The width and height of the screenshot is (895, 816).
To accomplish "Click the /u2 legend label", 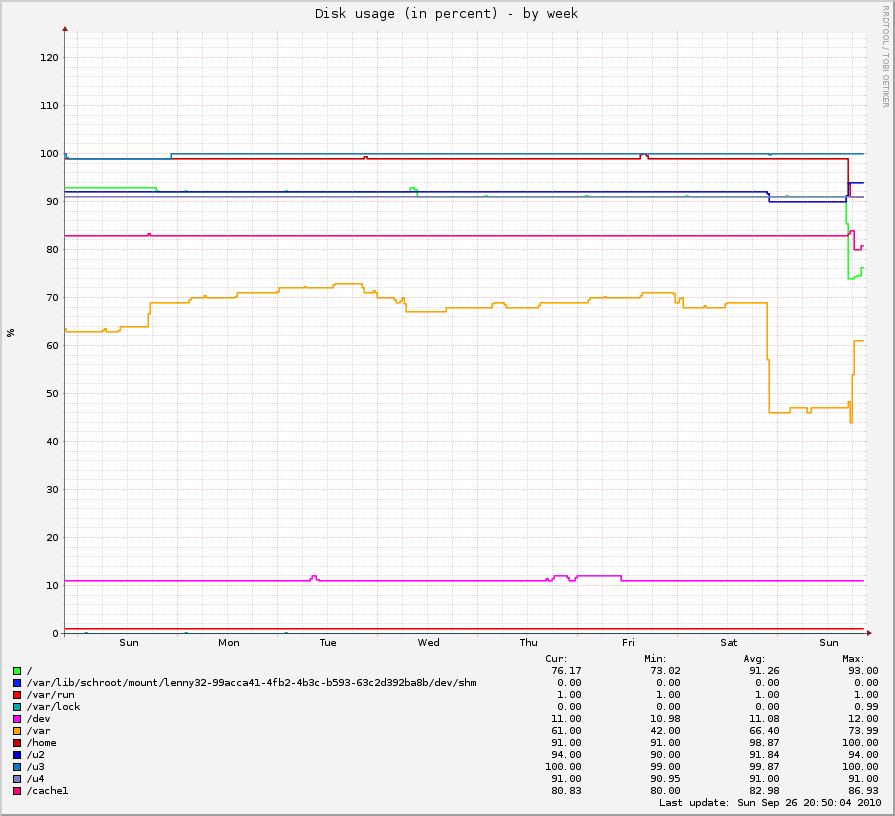I will pos(35,755).
